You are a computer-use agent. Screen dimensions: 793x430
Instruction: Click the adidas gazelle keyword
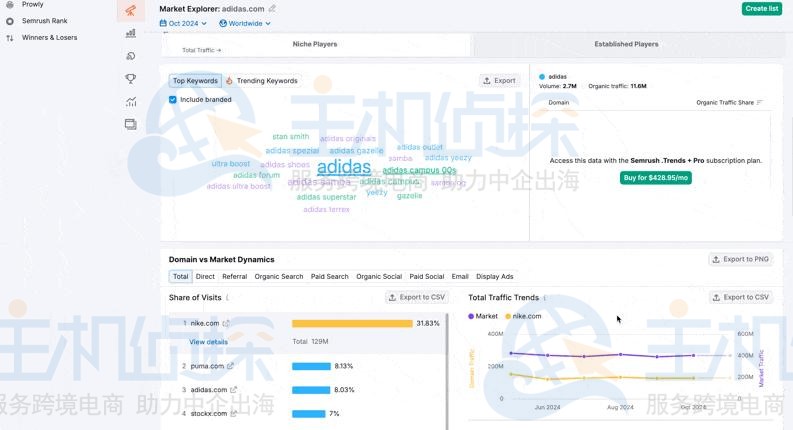356,151
